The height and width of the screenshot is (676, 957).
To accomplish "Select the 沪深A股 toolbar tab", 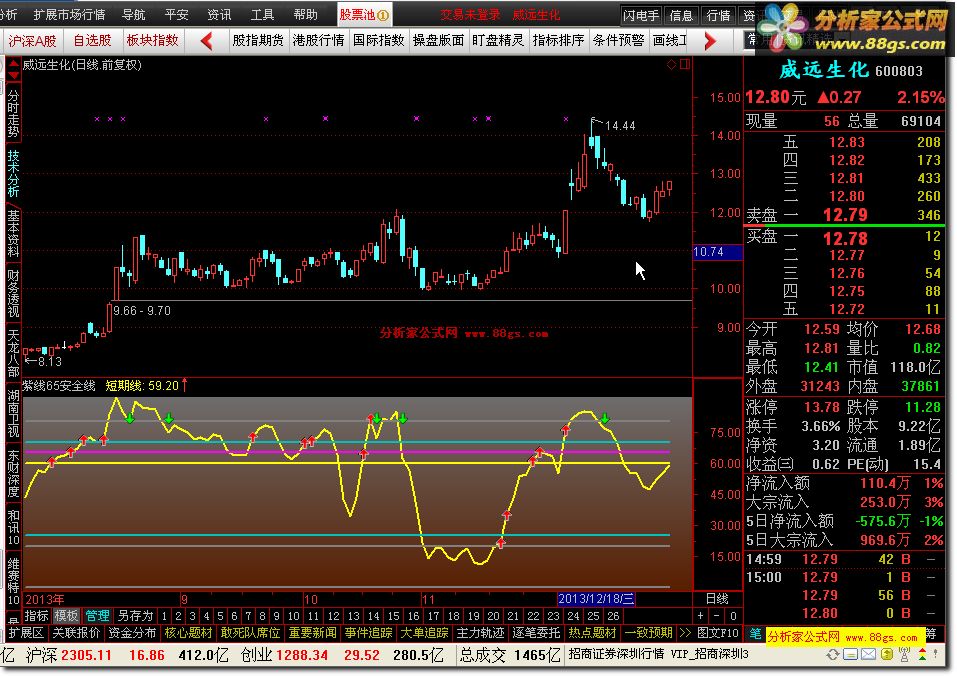I will click(32, 41).
